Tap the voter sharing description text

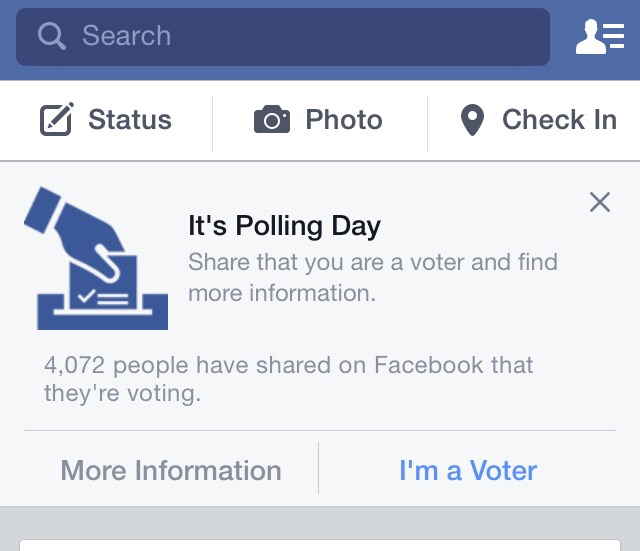click(373, 278)
